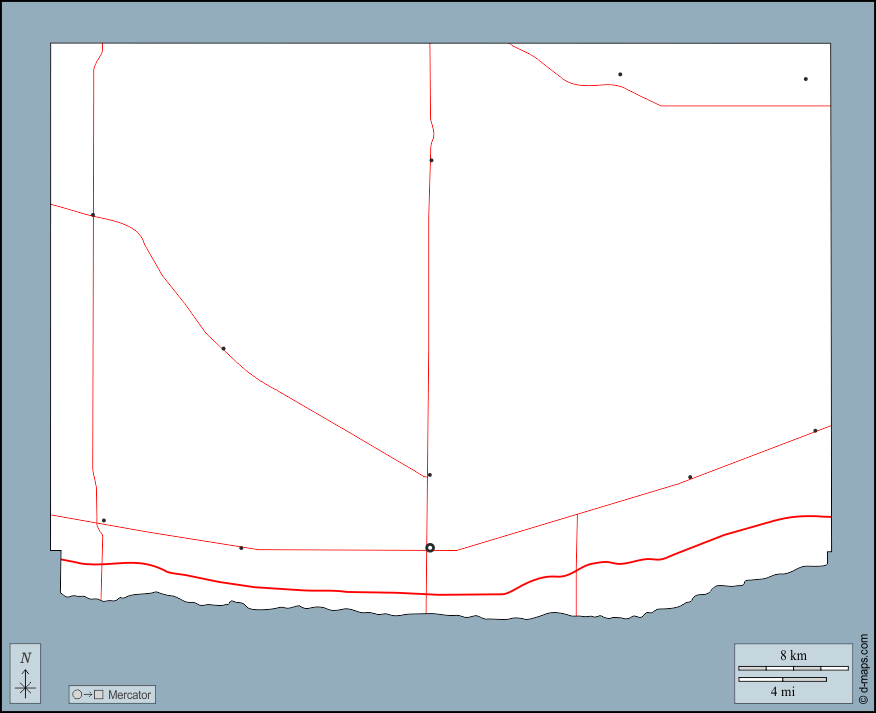Click the 4 mi scale bar
Image resolution: width=876 pixels, height=713 pixels.
point(782,680)
